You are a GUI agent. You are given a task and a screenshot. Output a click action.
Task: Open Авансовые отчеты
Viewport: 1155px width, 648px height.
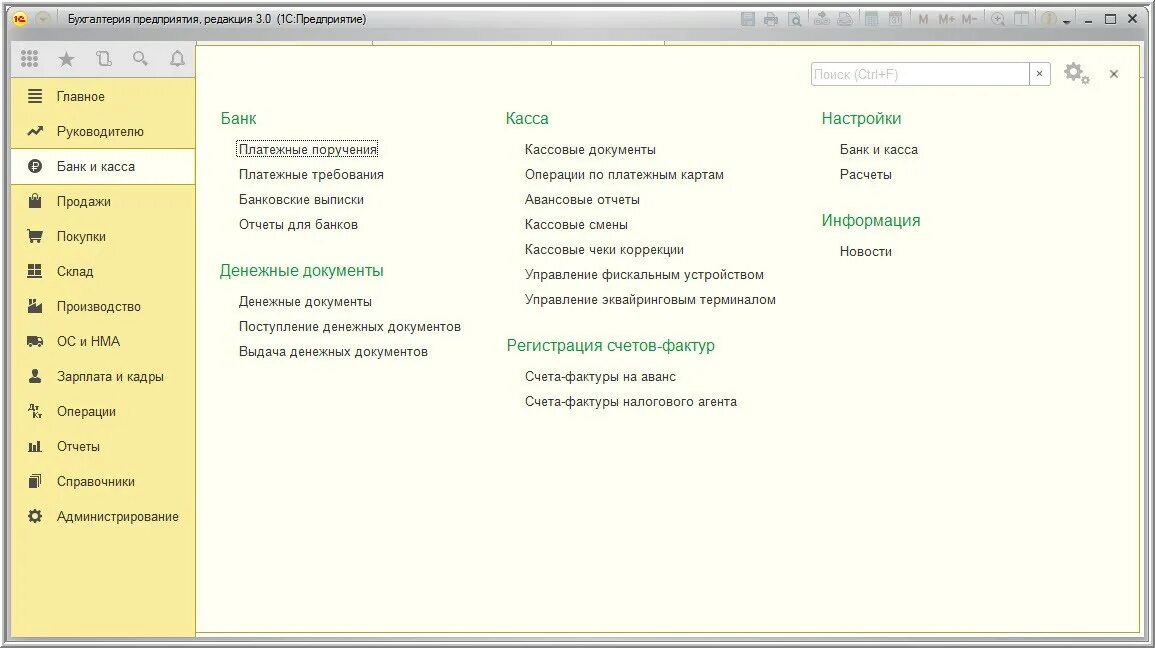coord(582,200)
